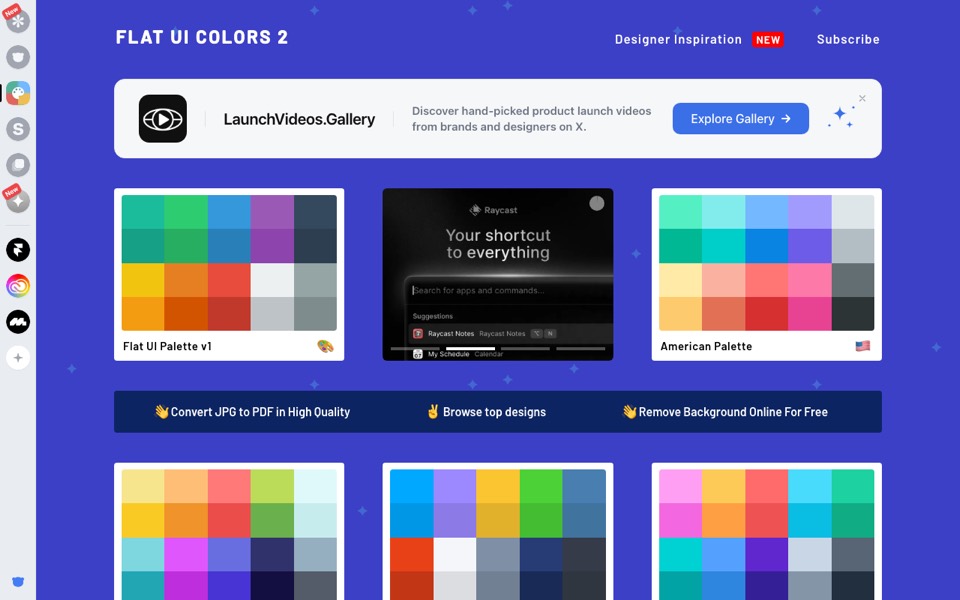Click the small blue bear icon at sidebar bottom
The height and width of the screenshot is (600, 960).
[x=18, y=582]
